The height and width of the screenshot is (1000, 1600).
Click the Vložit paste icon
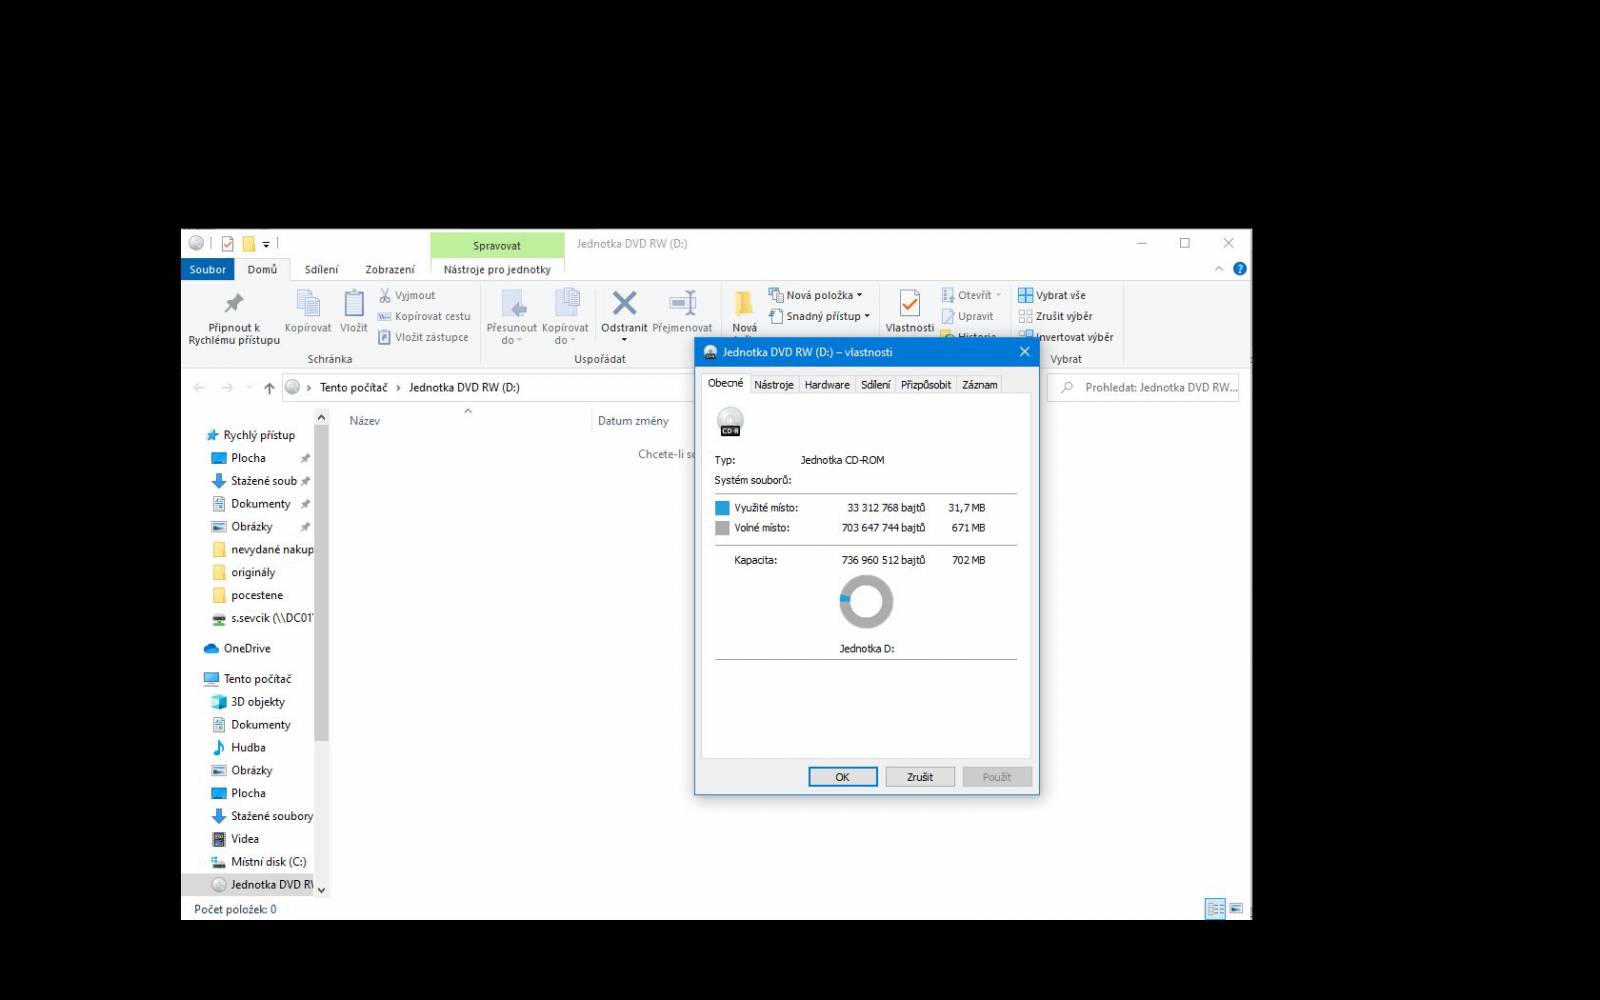click(354, 304)
